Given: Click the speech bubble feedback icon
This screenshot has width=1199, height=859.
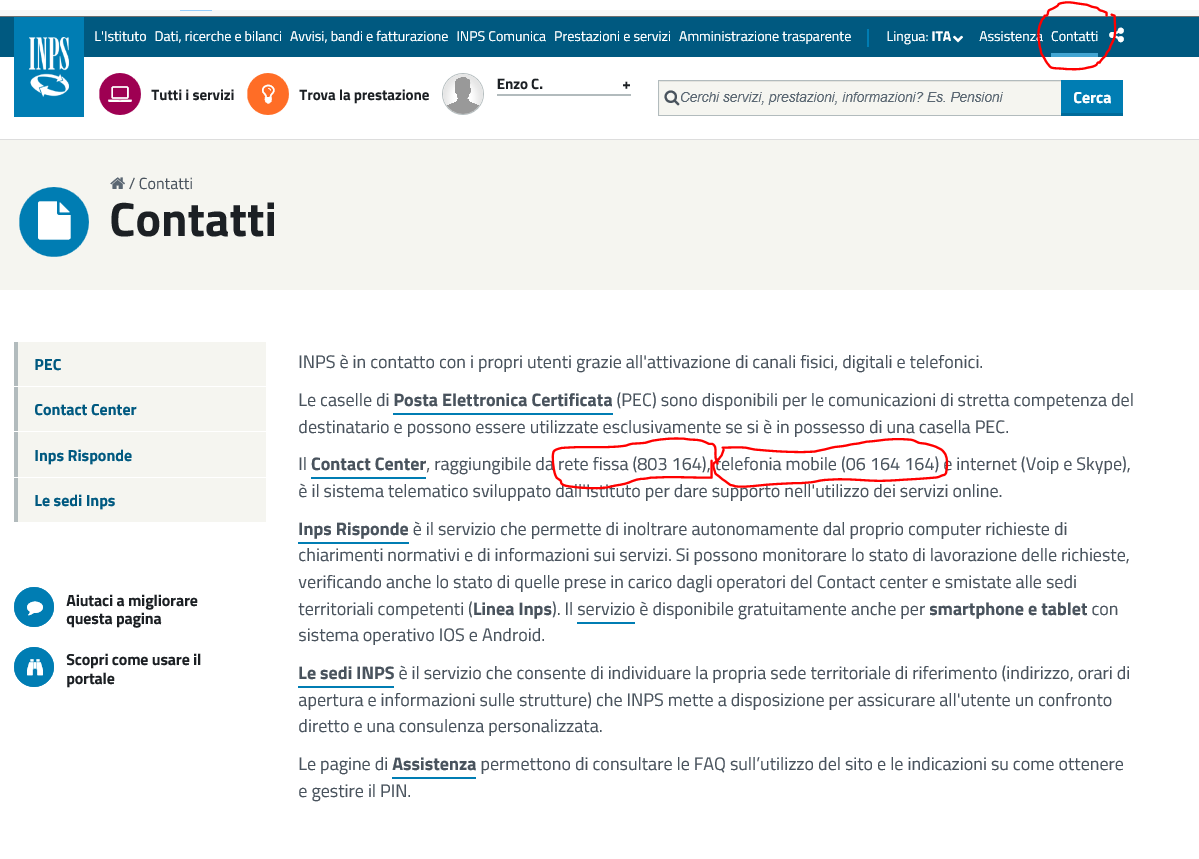Looking at the screenshot, I should [x=34, y=608].
